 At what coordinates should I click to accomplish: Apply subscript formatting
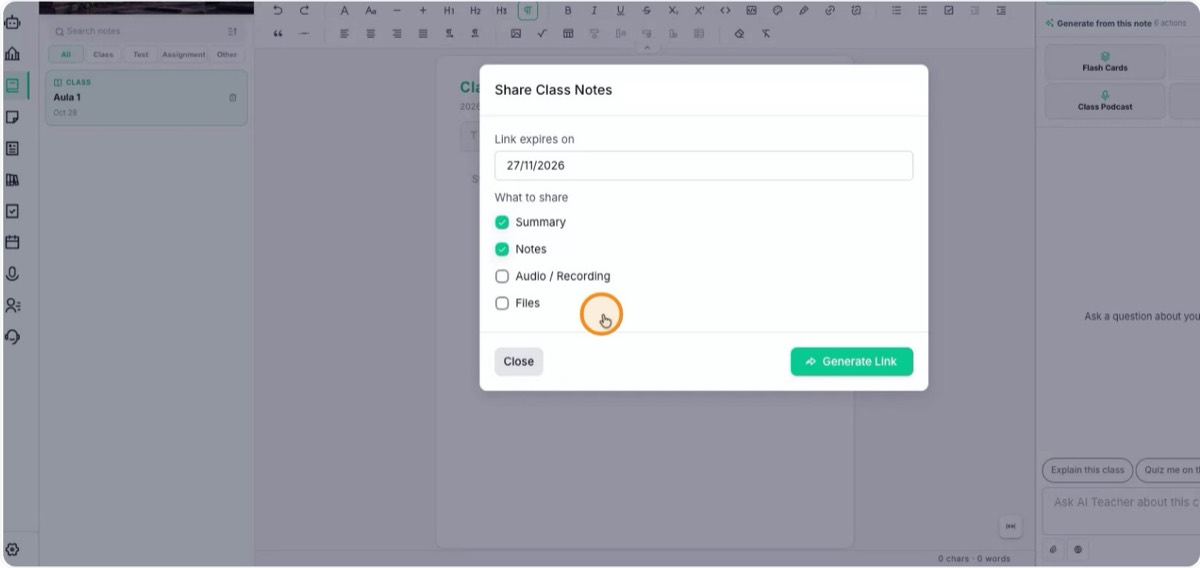[673, 10]
